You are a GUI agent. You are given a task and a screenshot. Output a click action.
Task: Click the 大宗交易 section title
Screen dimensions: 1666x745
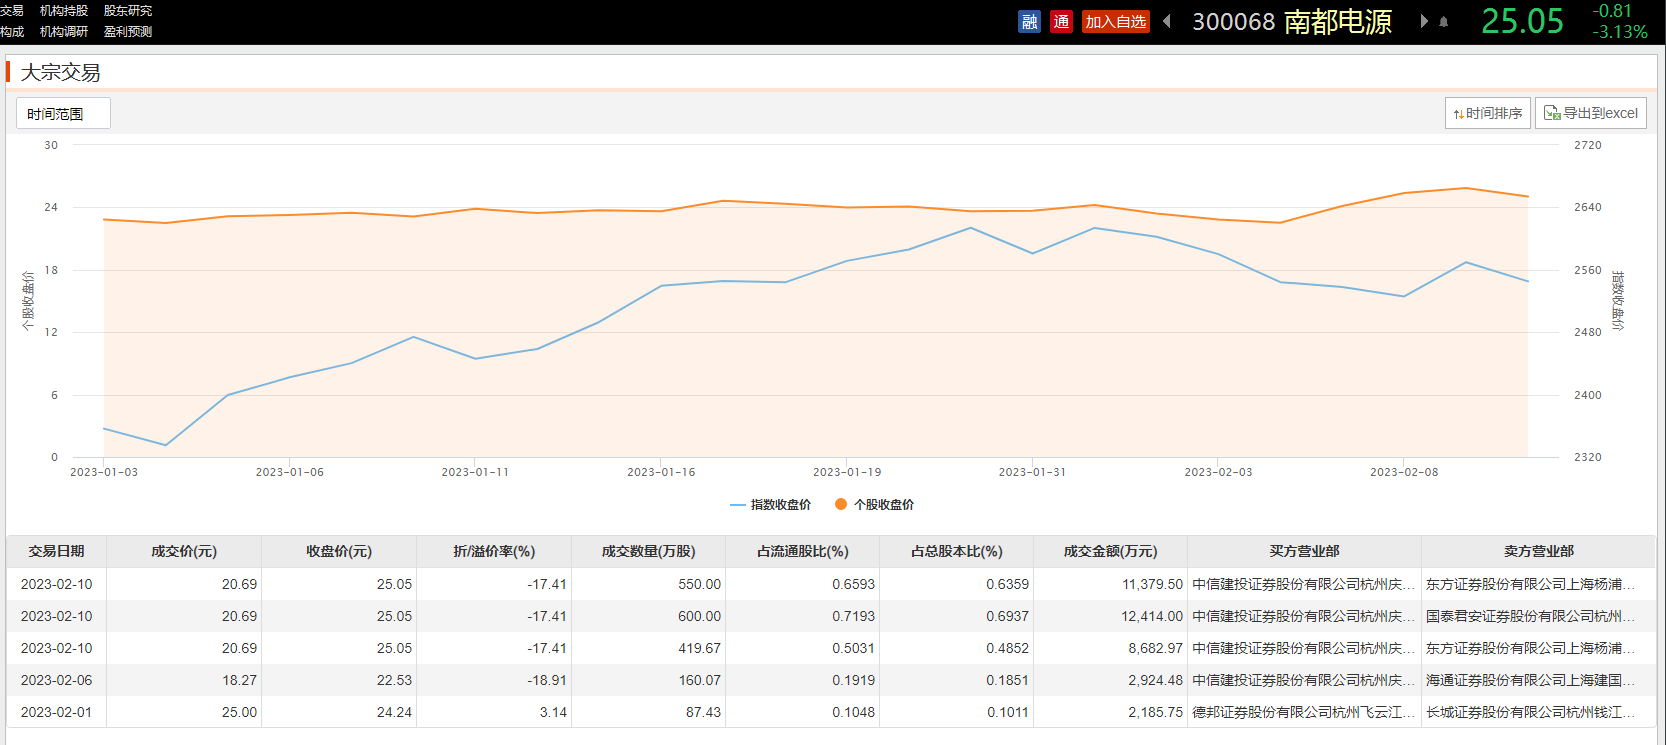point(61,73)
